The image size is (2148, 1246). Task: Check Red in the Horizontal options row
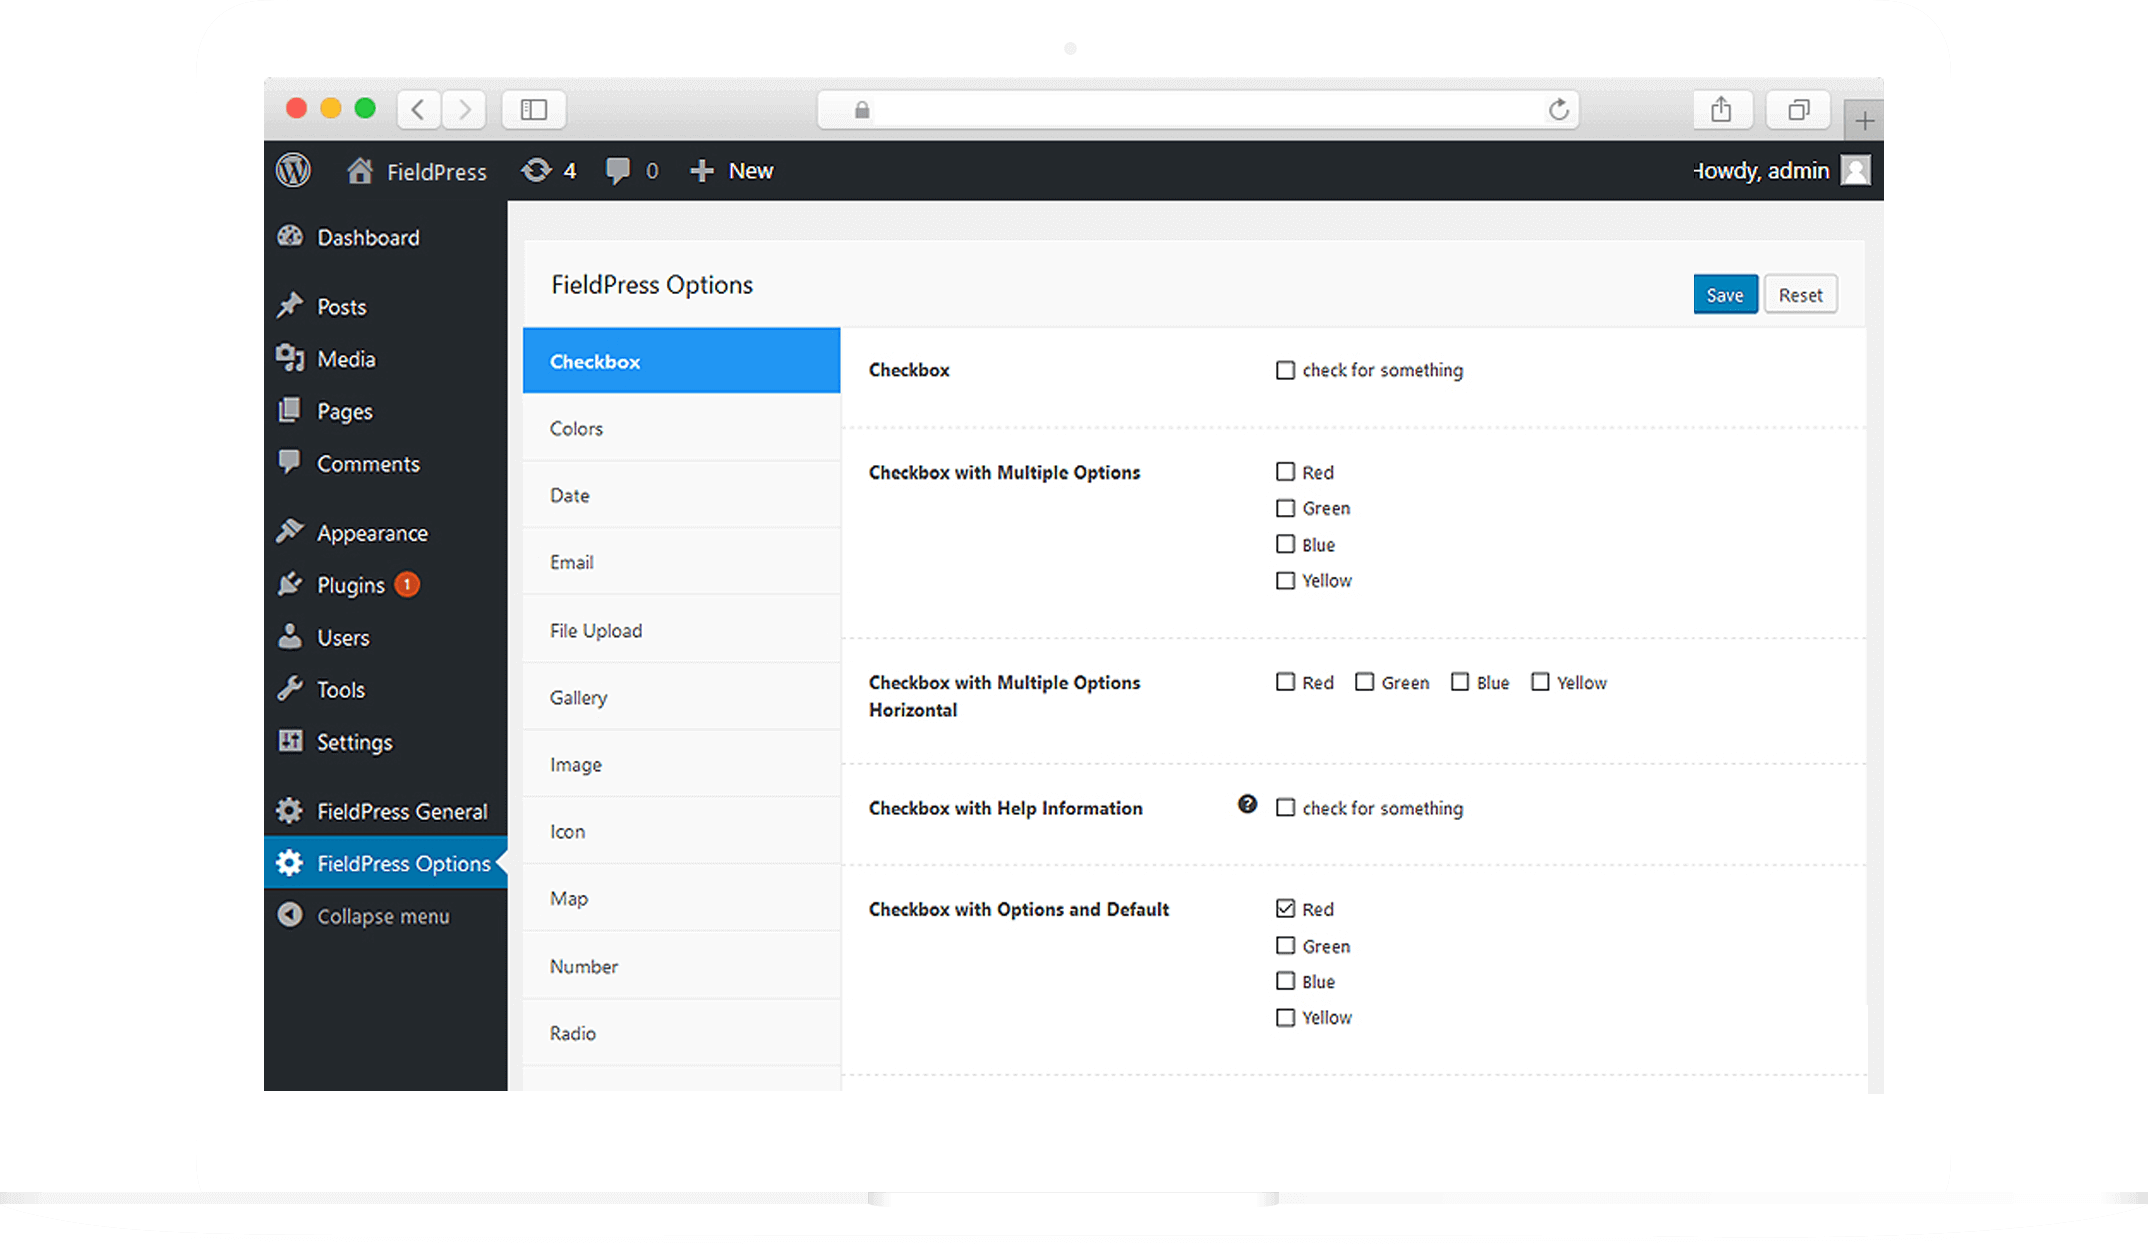pyautogui.click(x=1285, y=682)
